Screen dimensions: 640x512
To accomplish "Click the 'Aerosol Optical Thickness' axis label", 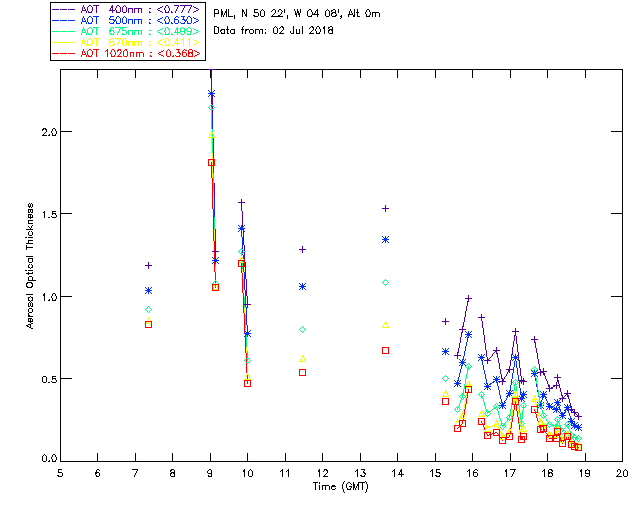I will [30, 266].
